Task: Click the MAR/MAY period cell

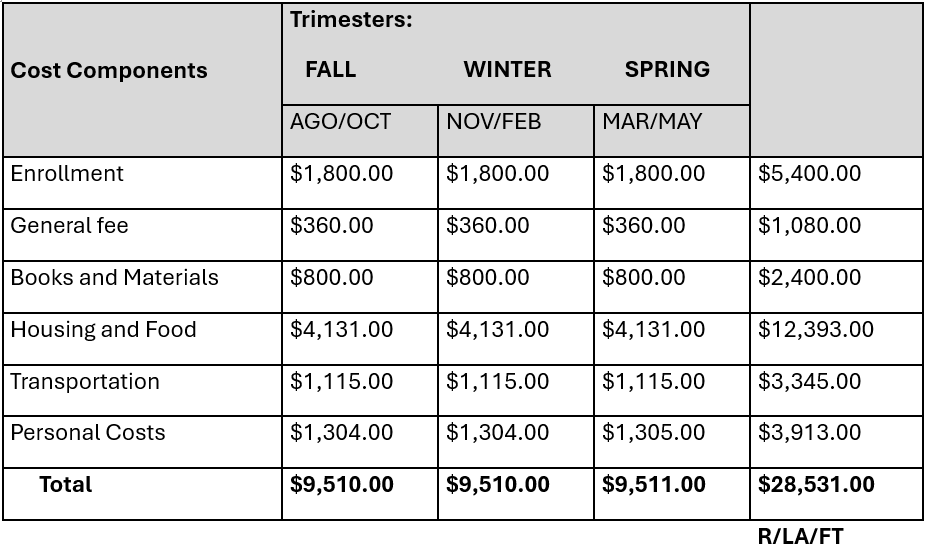Action: 652,122
